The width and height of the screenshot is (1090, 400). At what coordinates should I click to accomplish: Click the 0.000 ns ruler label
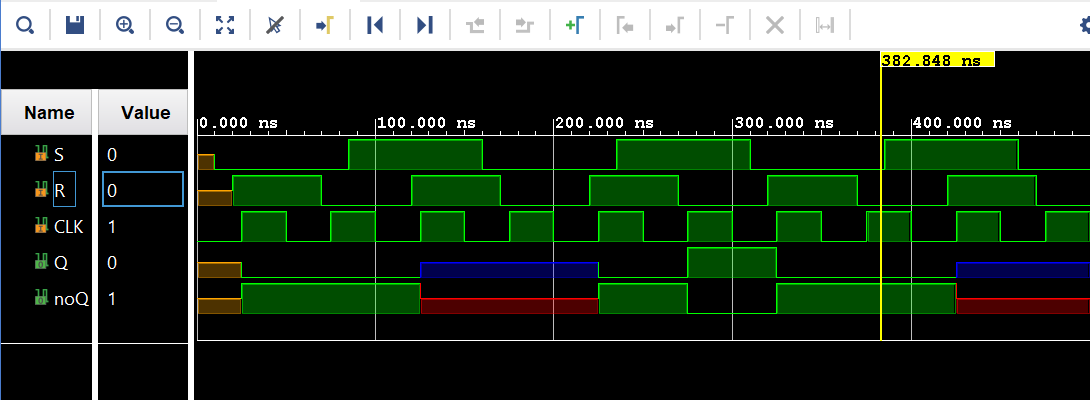tap(238, 123)
